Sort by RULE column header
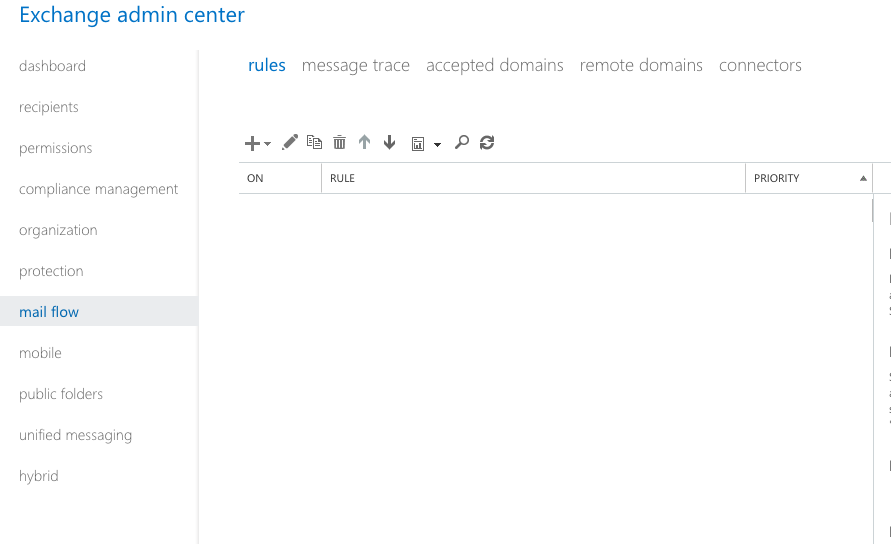The image size is (891, 544). [533, 178]
